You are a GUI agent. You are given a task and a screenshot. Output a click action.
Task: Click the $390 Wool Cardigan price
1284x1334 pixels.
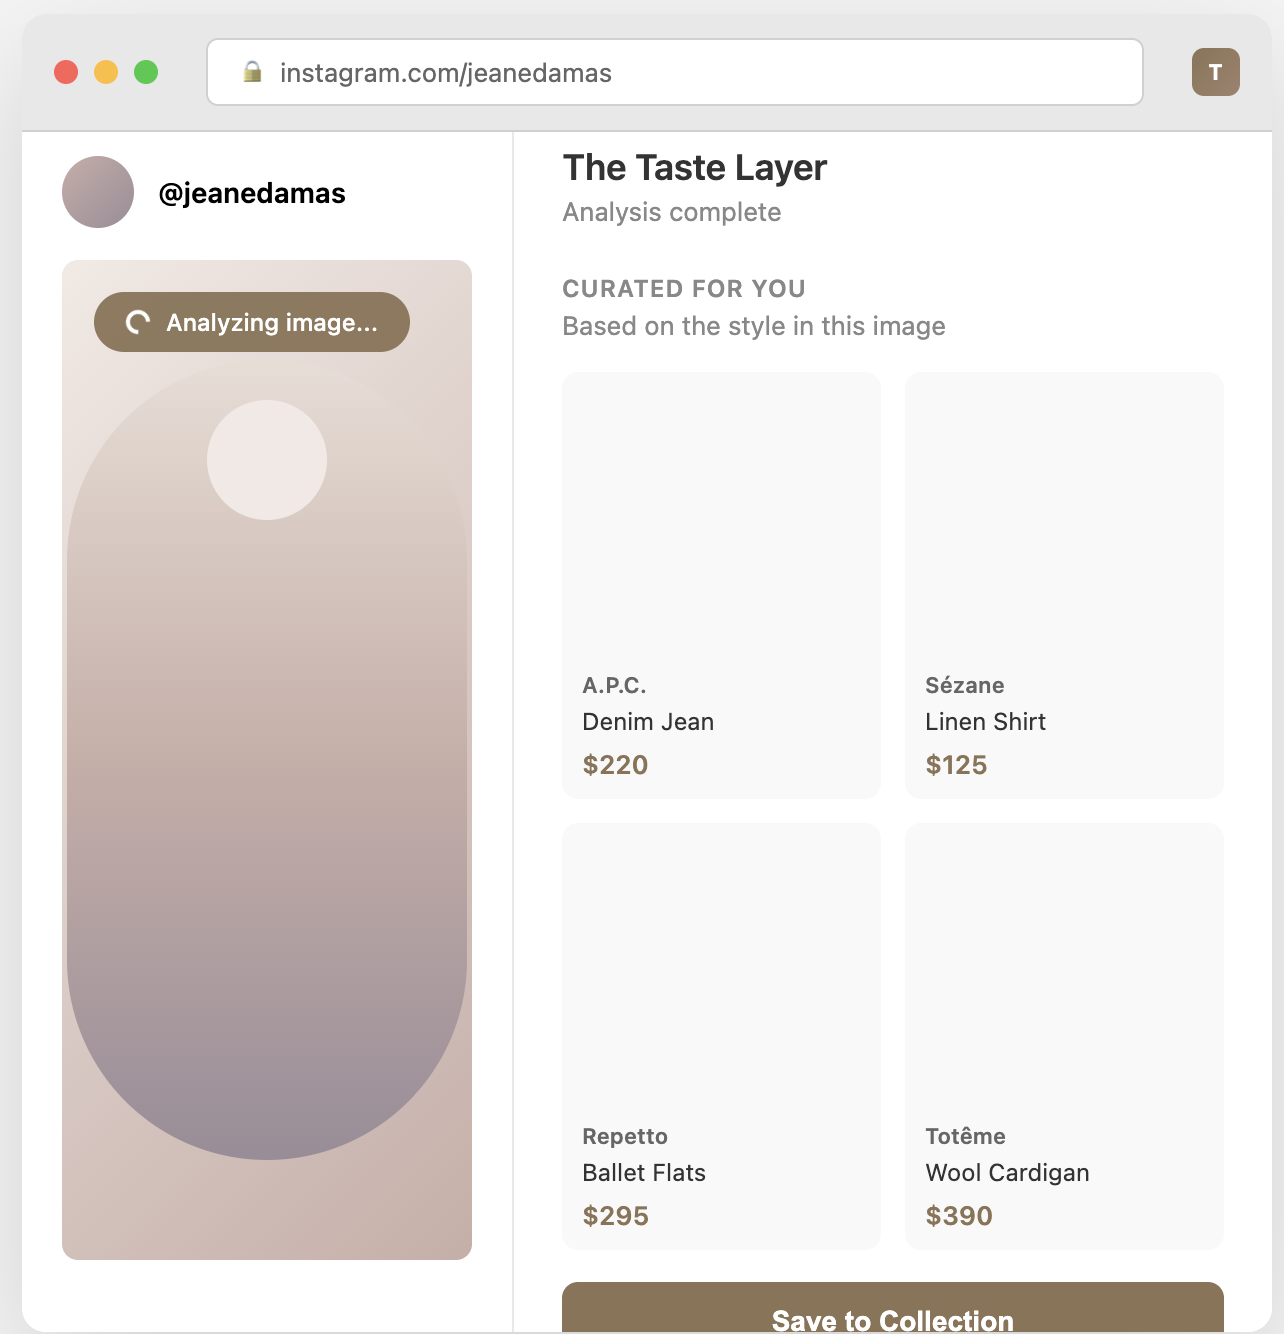pyautogui.click(x=959, y=1216)
